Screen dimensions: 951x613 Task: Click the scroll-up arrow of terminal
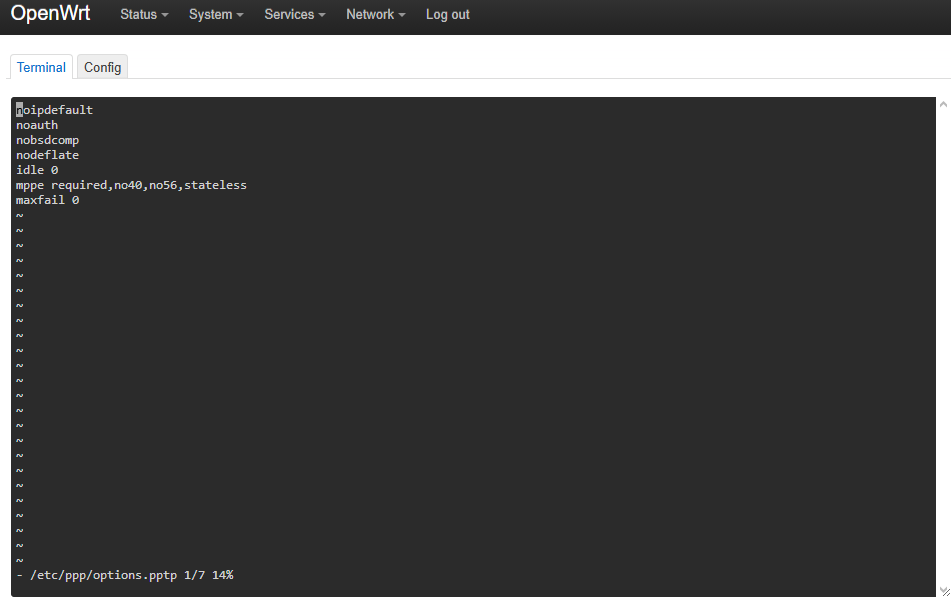944,105
